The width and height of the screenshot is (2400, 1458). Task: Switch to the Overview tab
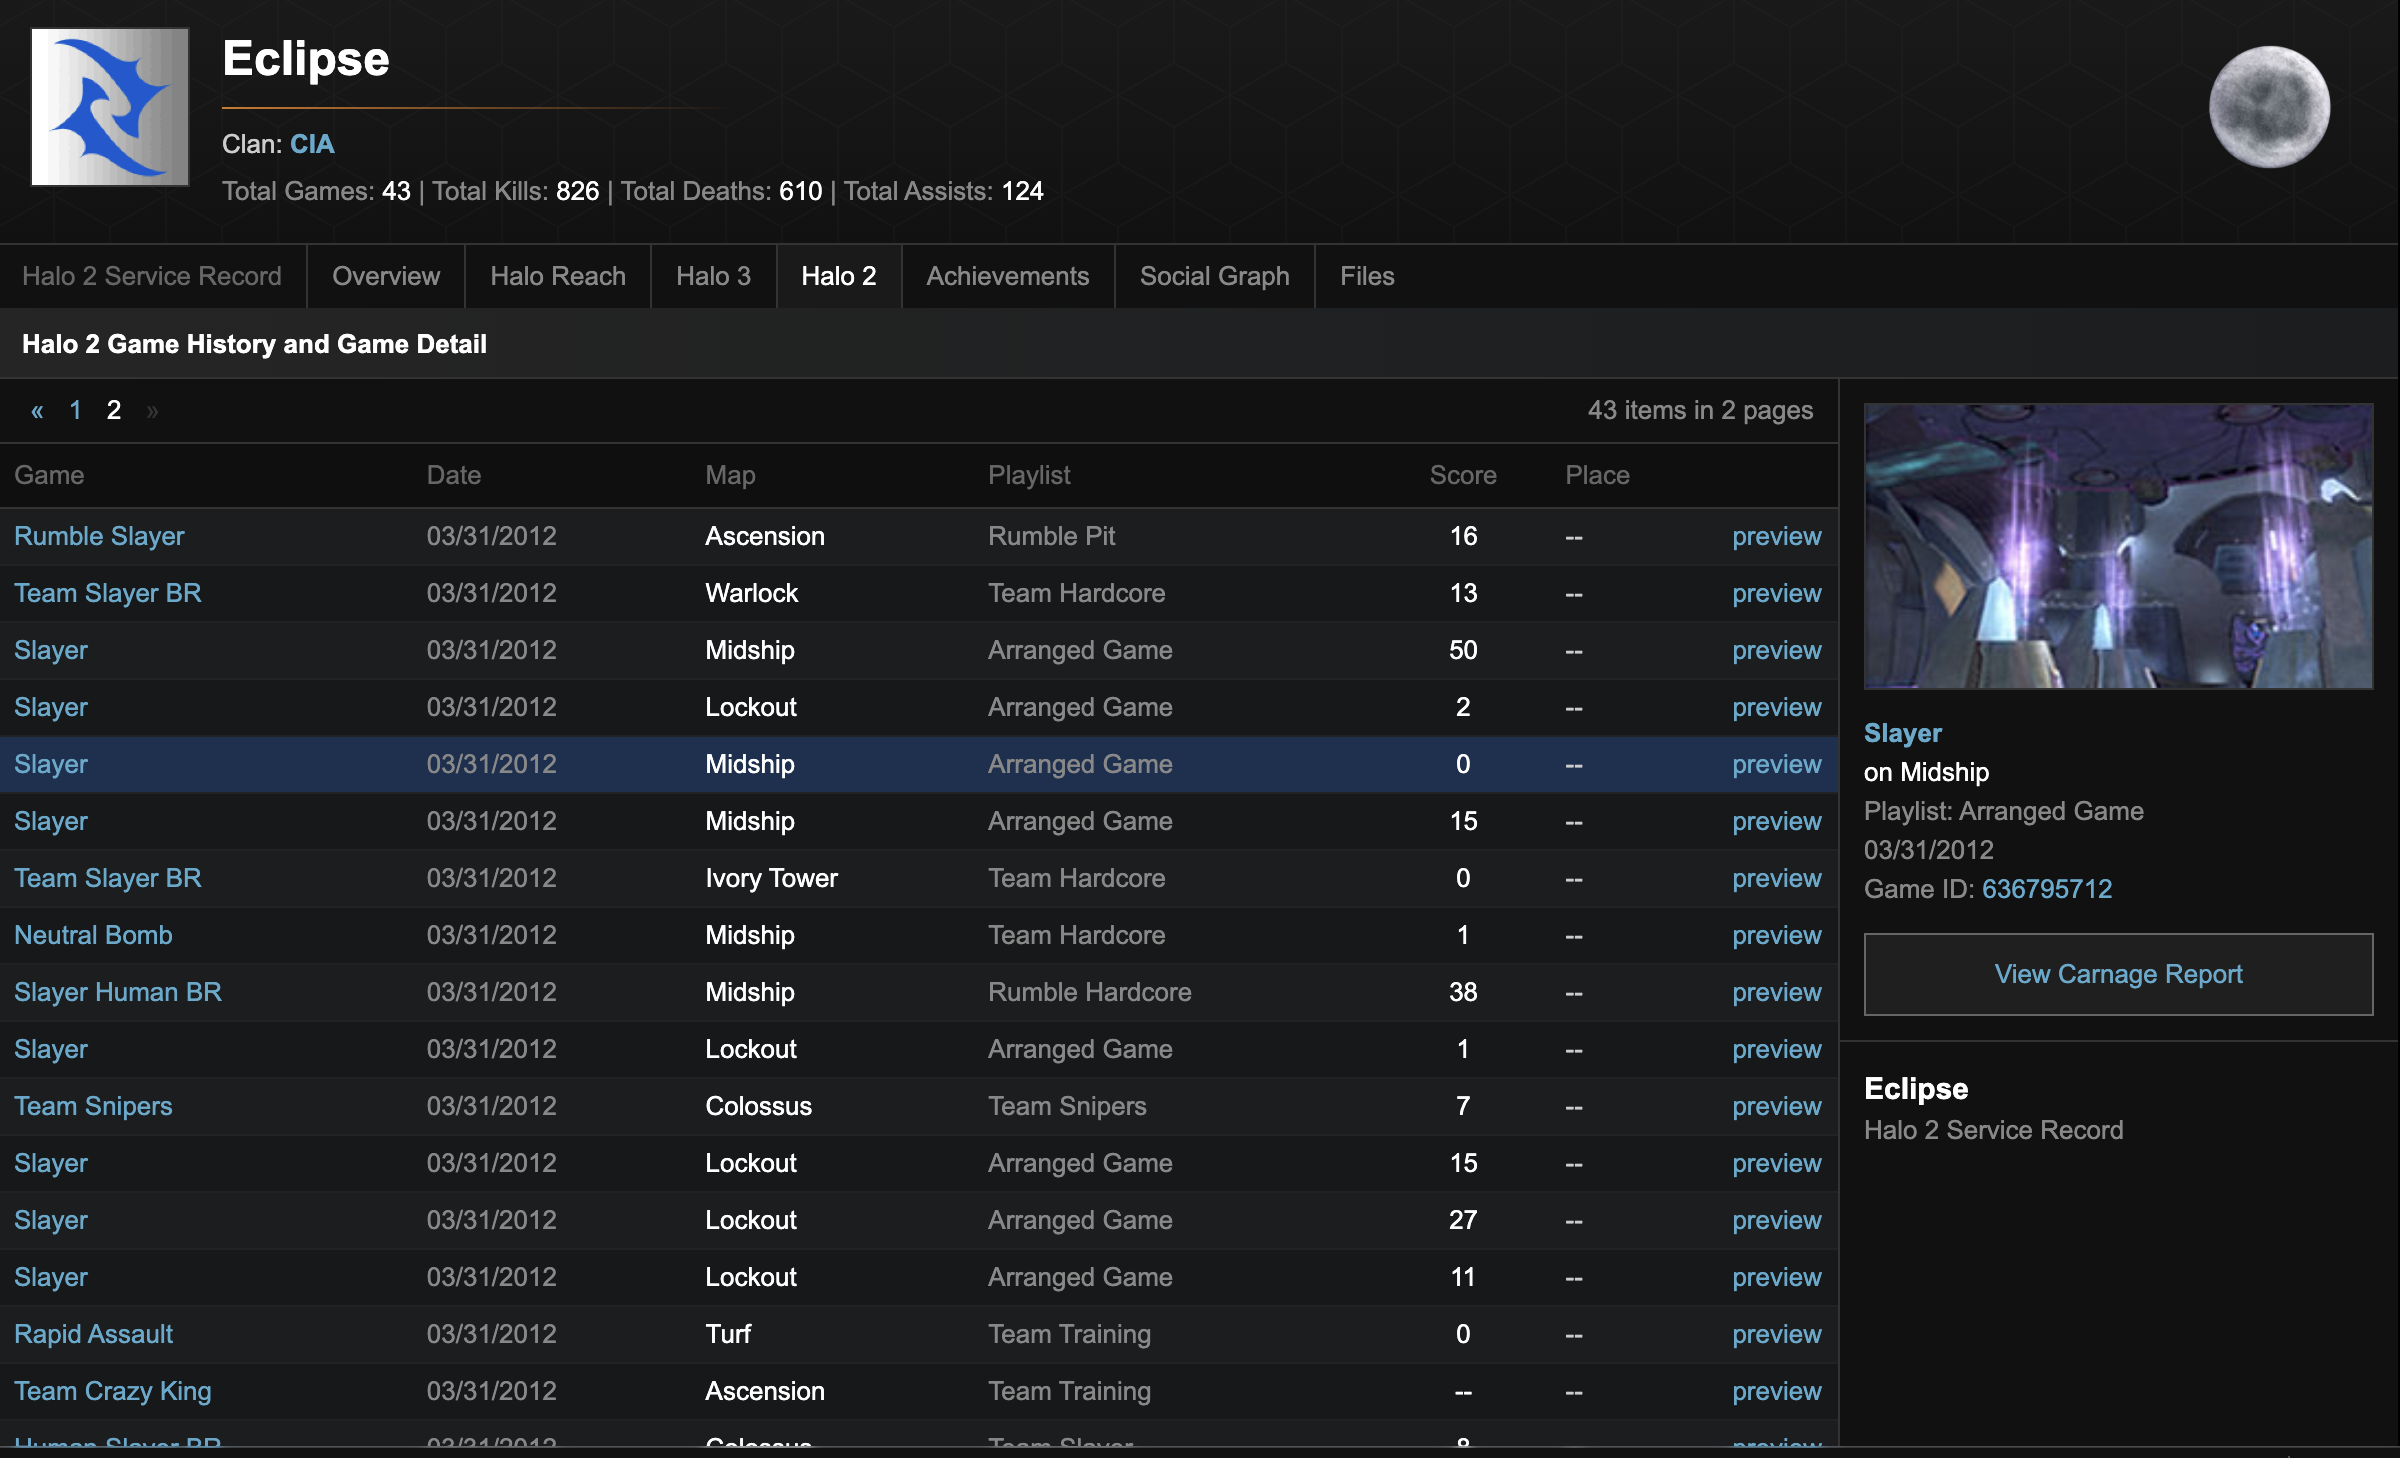coord(385,276)
